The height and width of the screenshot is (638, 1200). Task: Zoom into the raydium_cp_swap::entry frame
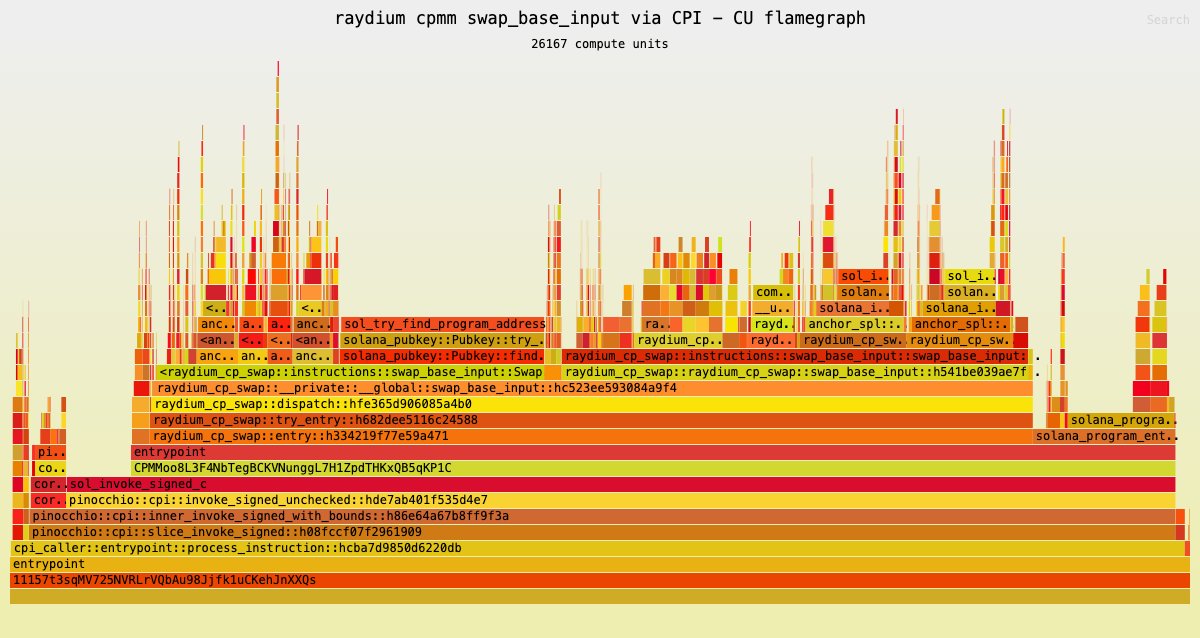pyautogui.click(x=591, y=436)
